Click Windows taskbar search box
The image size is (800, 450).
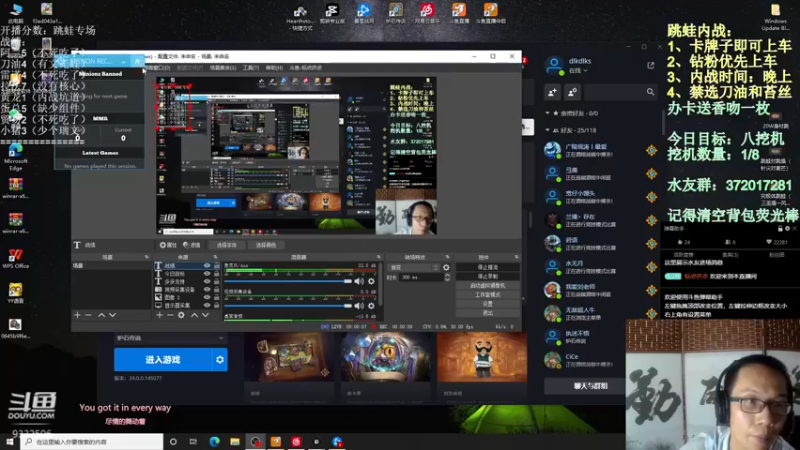tap(92, 441)
